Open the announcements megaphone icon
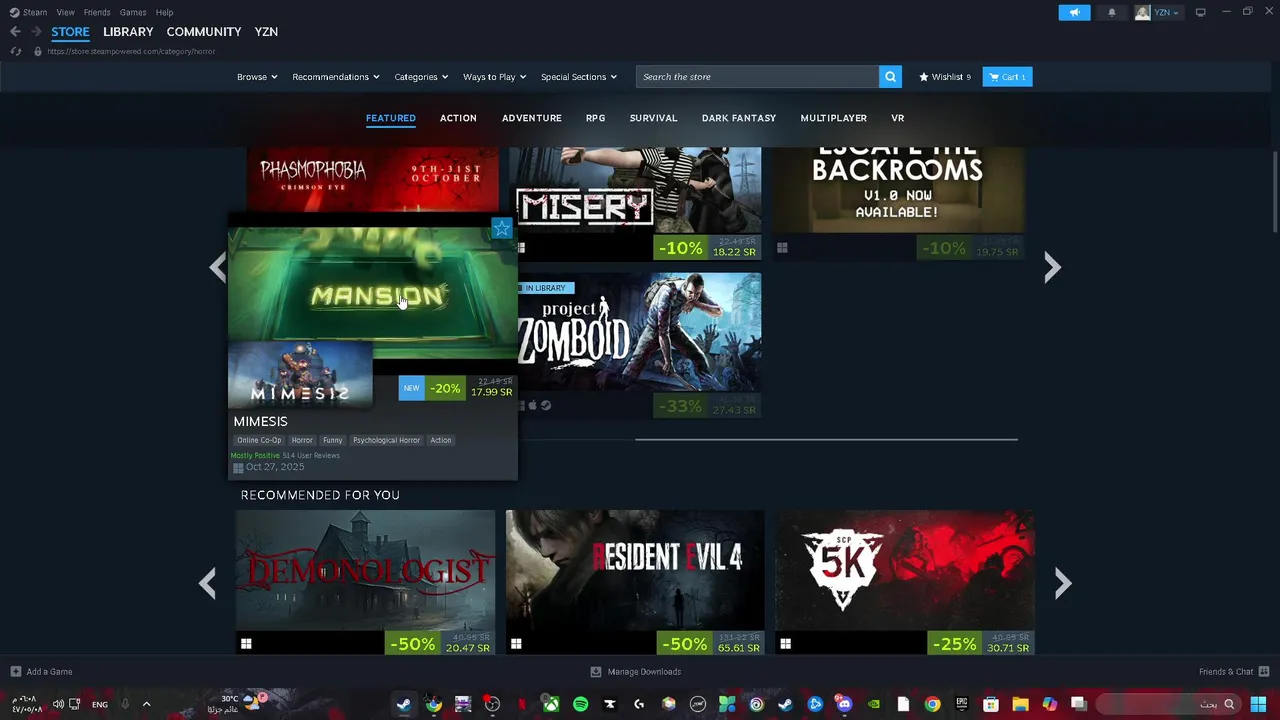Image resolution: width=1280 pixels, height=720 pixels. [1074, 12]
